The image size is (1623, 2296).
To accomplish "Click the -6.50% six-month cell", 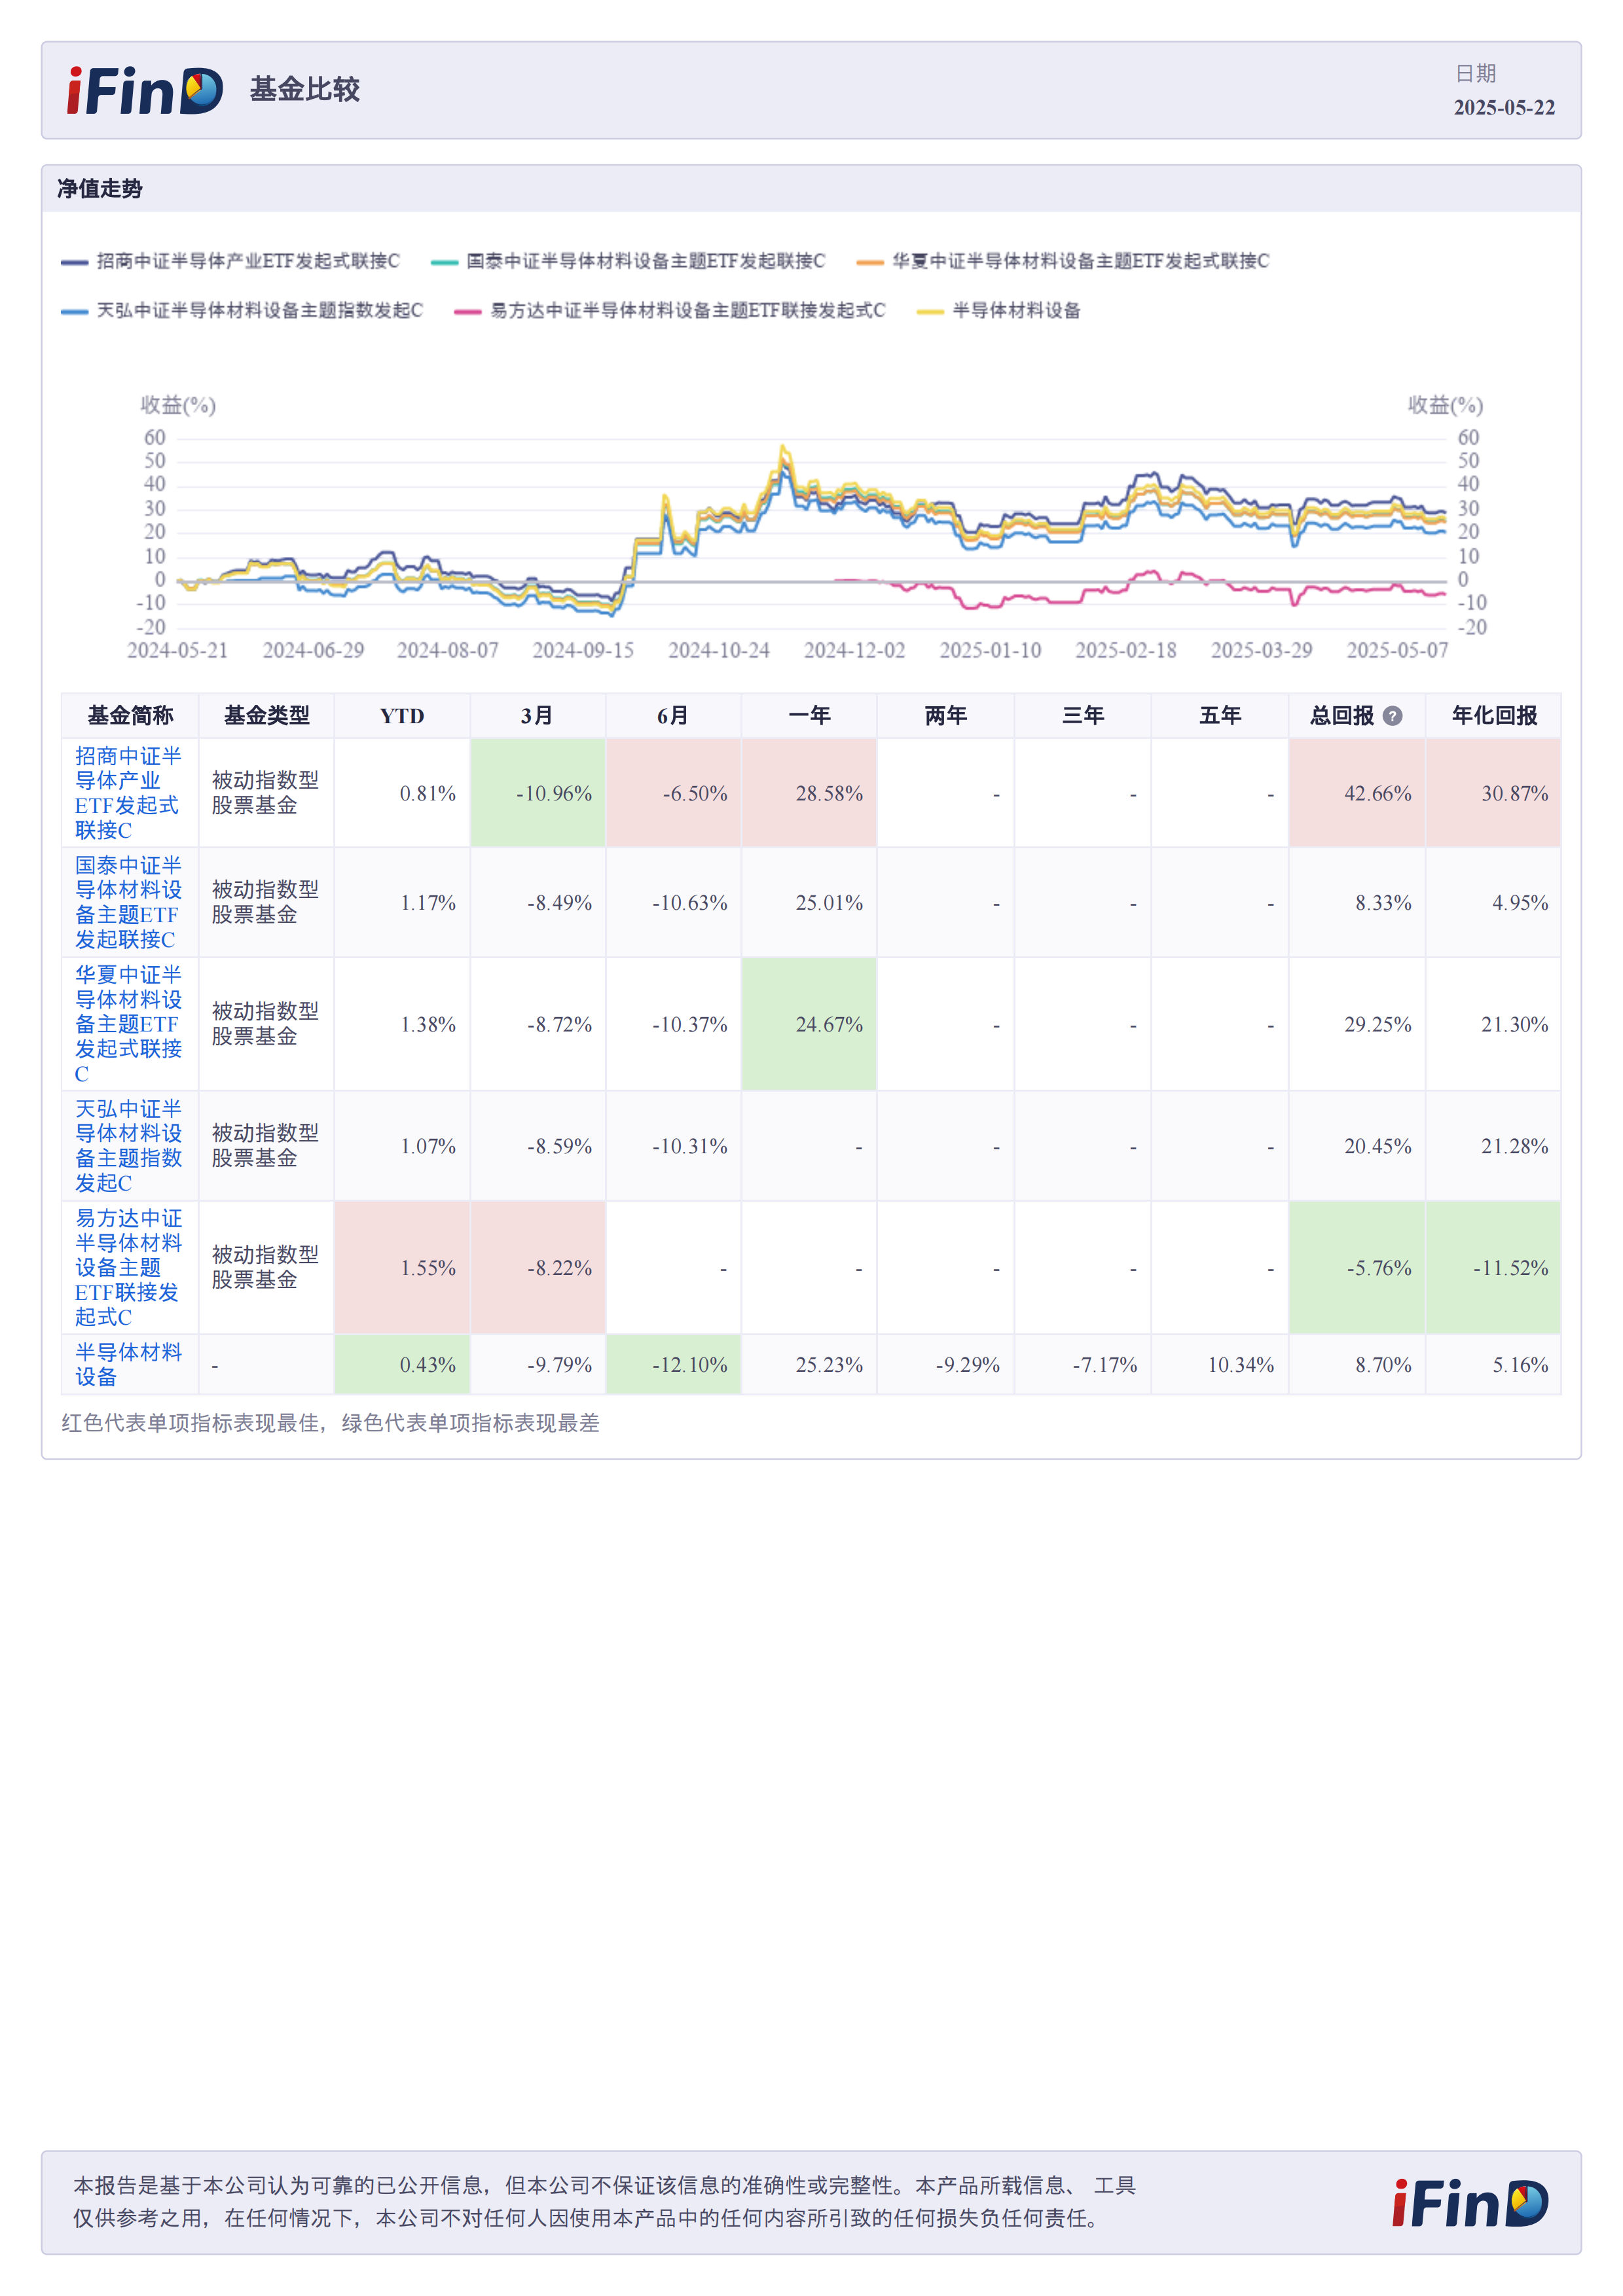I will tap(674, 793).
